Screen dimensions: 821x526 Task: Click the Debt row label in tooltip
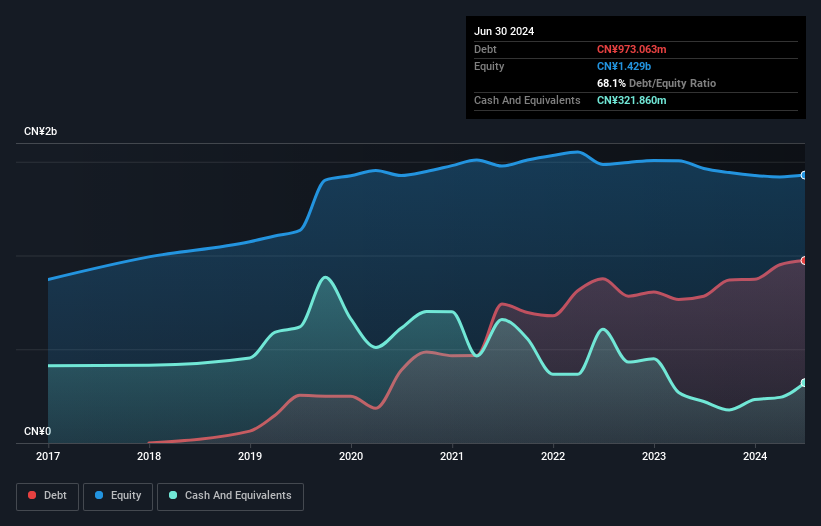(x=485, y=49)
